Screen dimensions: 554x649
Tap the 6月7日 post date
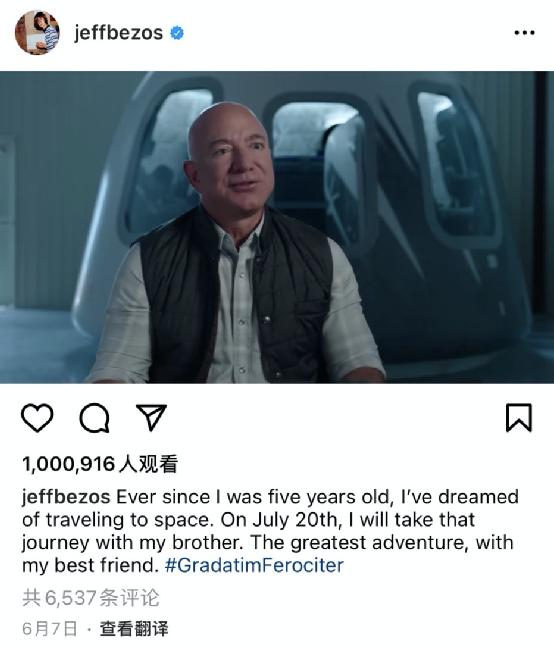50,629
